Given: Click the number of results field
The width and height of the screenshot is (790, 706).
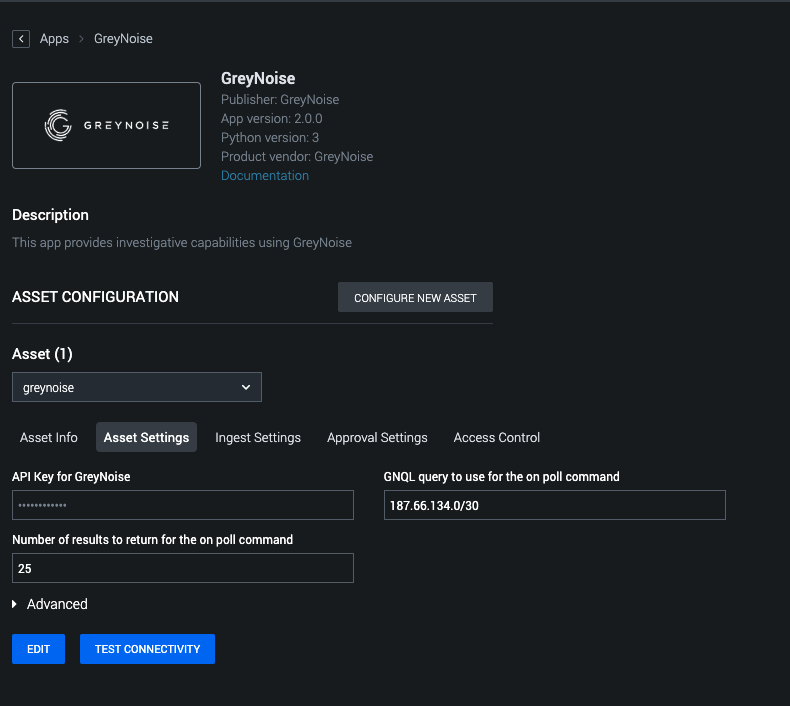Looking at the screenshot, I should coord(183,568).
